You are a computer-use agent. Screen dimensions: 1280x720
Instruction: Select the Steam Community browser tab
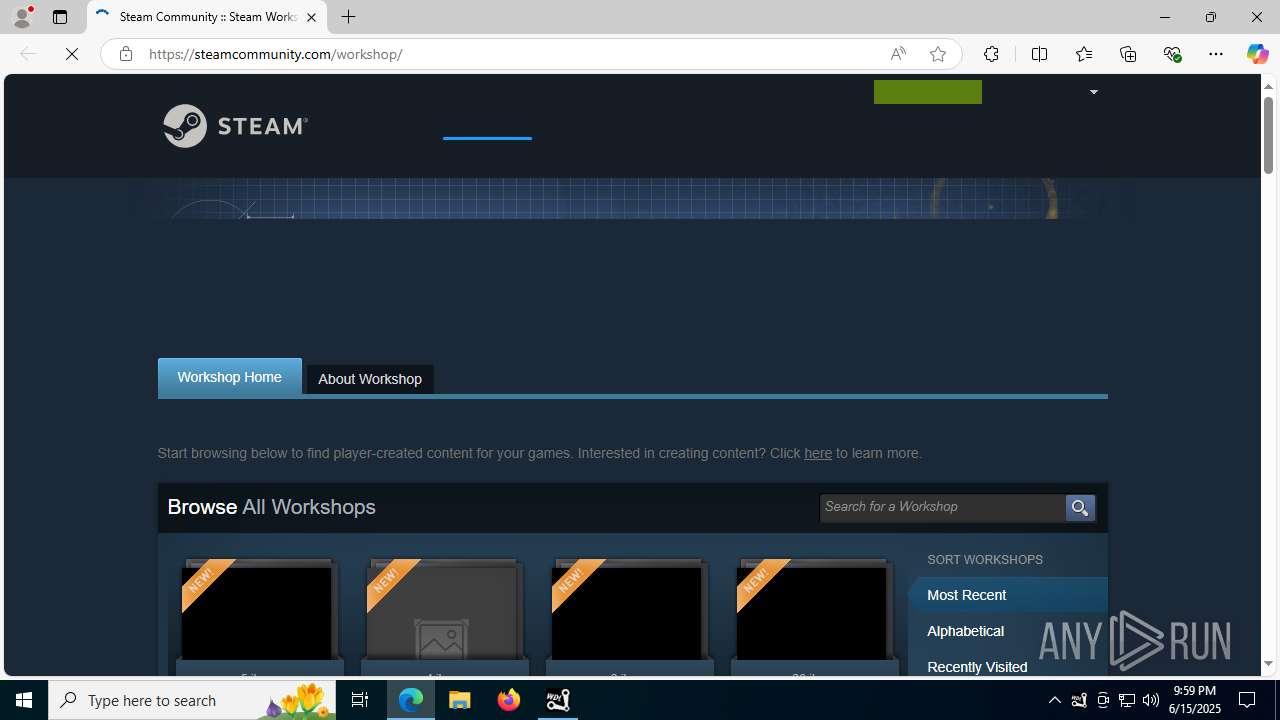coord(207,17)
